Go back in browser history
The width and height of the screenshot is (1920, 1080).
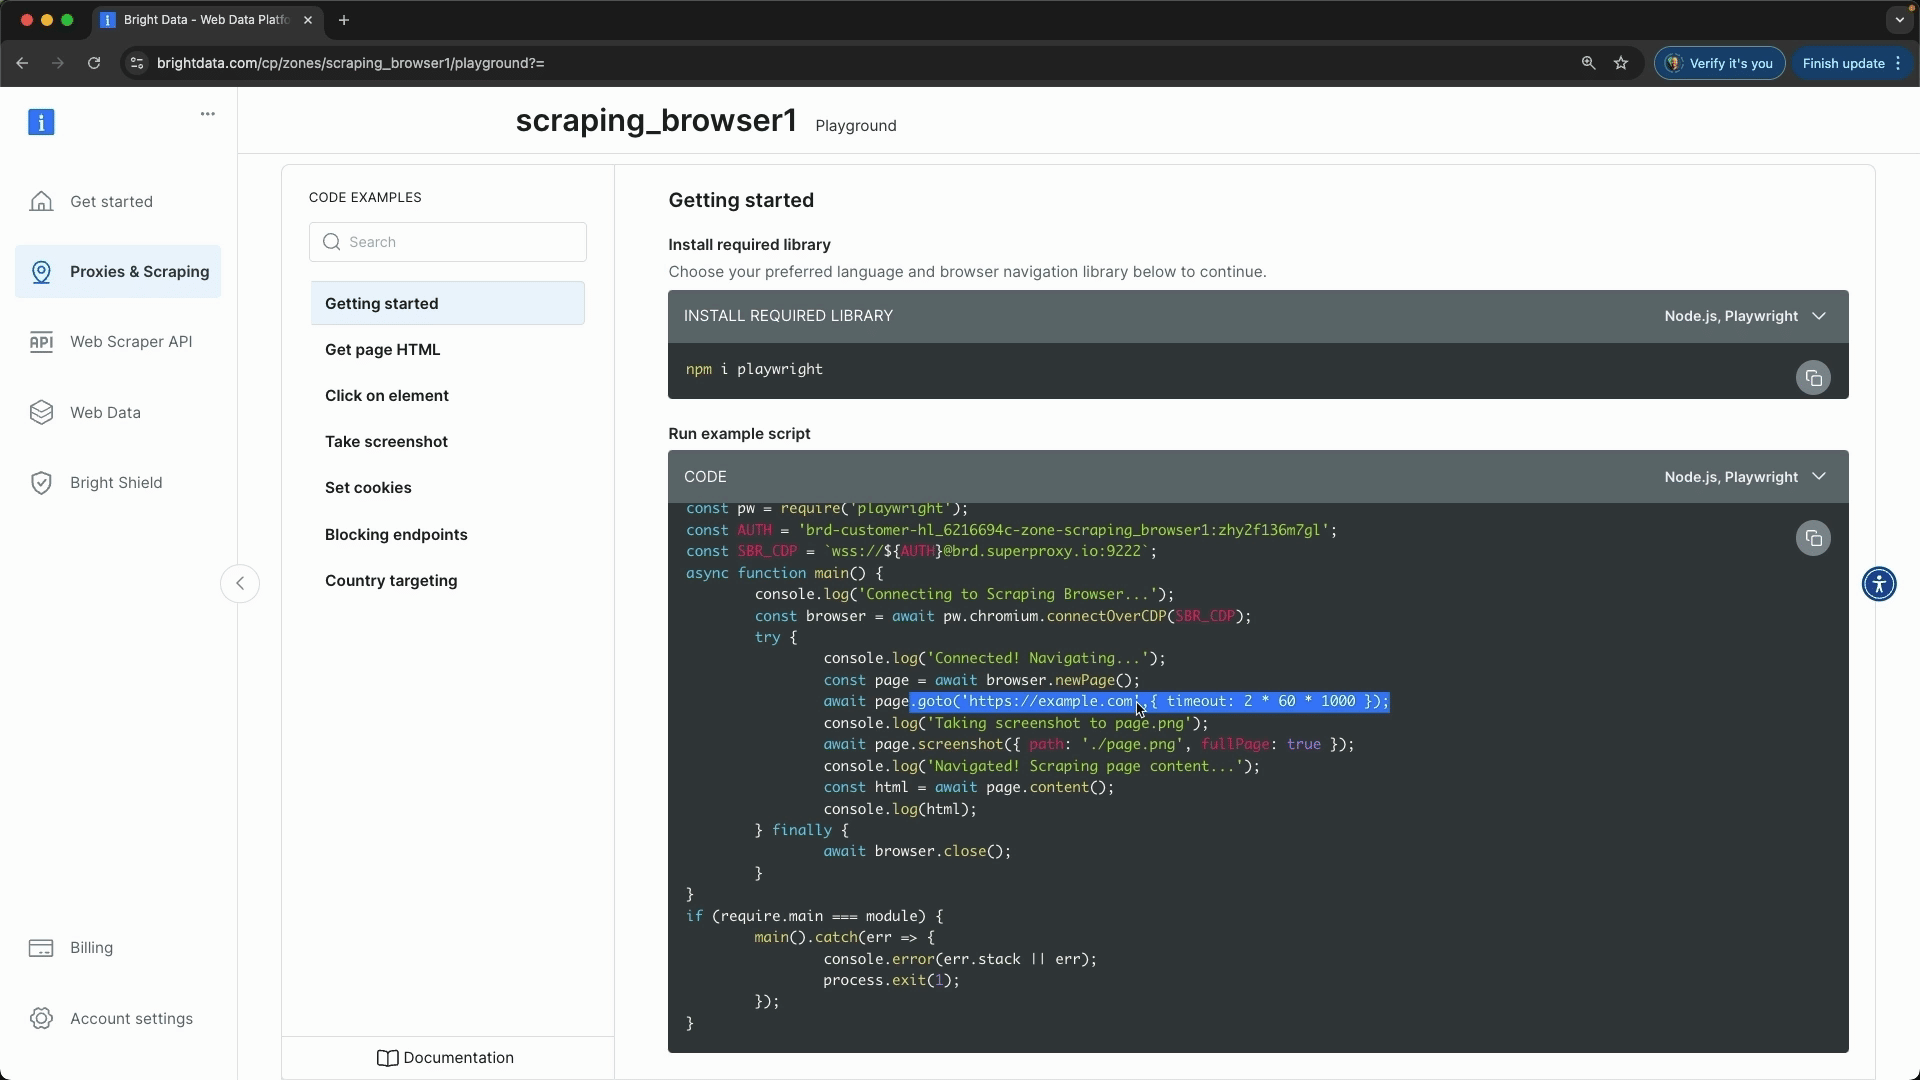click(x=22, y=63)
